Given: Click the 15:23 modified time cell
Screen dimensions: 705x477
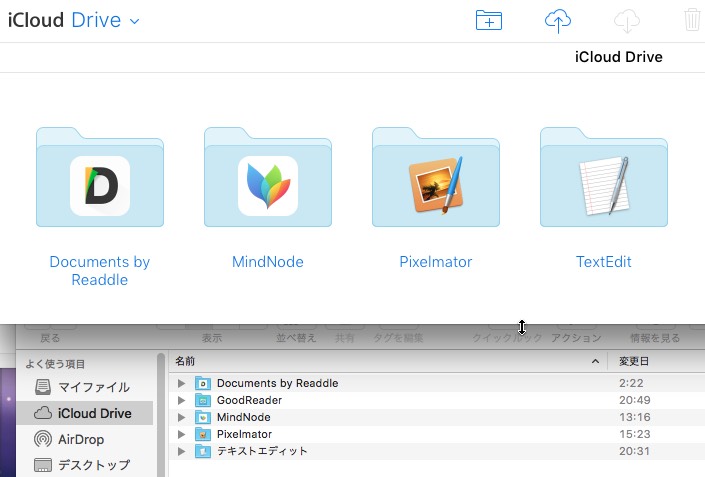Looking at the screenshot, I should coord(634,434).
